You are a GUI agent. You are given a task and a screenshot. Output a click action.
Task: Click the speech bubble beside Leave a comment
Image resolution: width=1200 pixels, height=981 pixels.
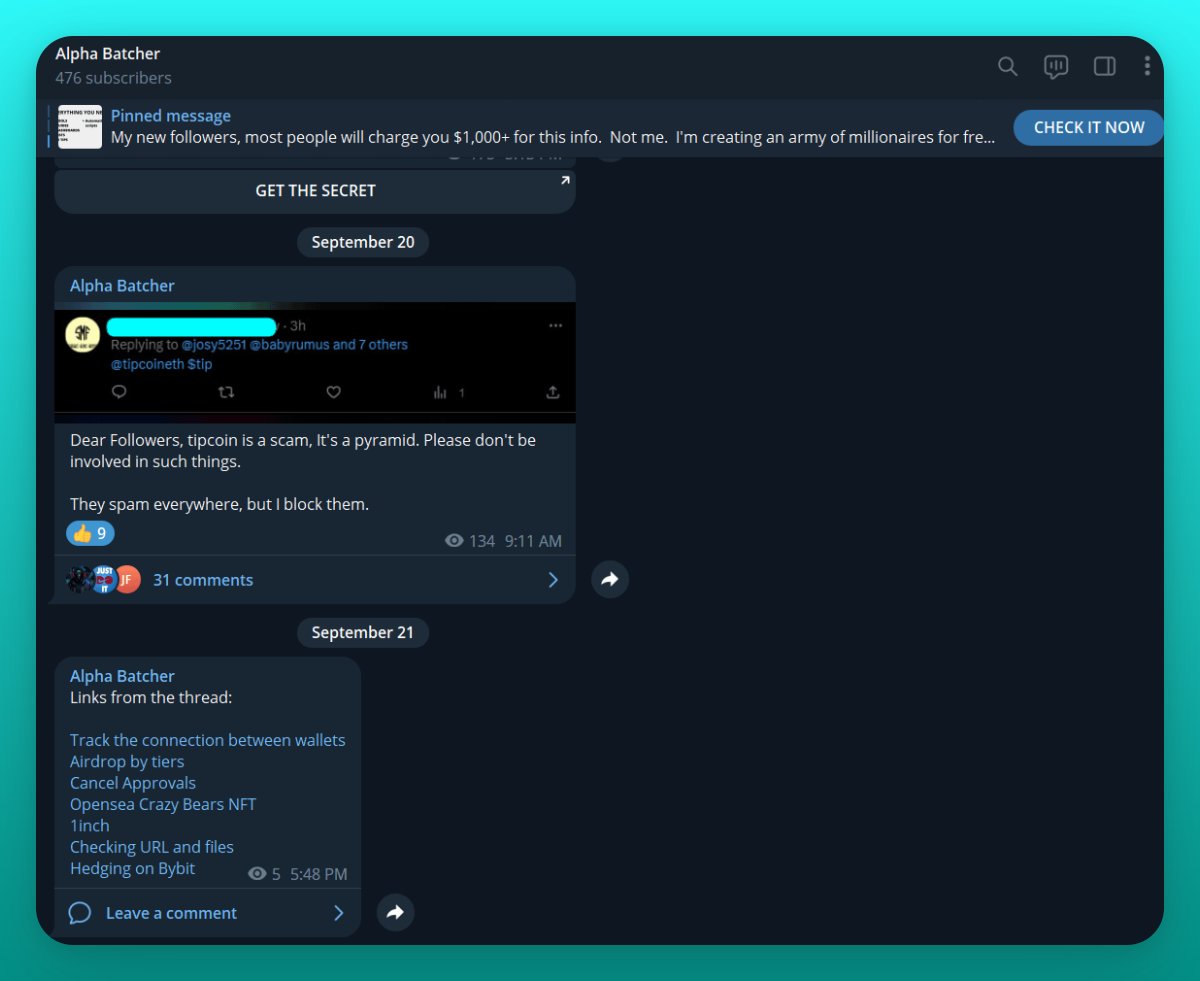click(80, 912)
